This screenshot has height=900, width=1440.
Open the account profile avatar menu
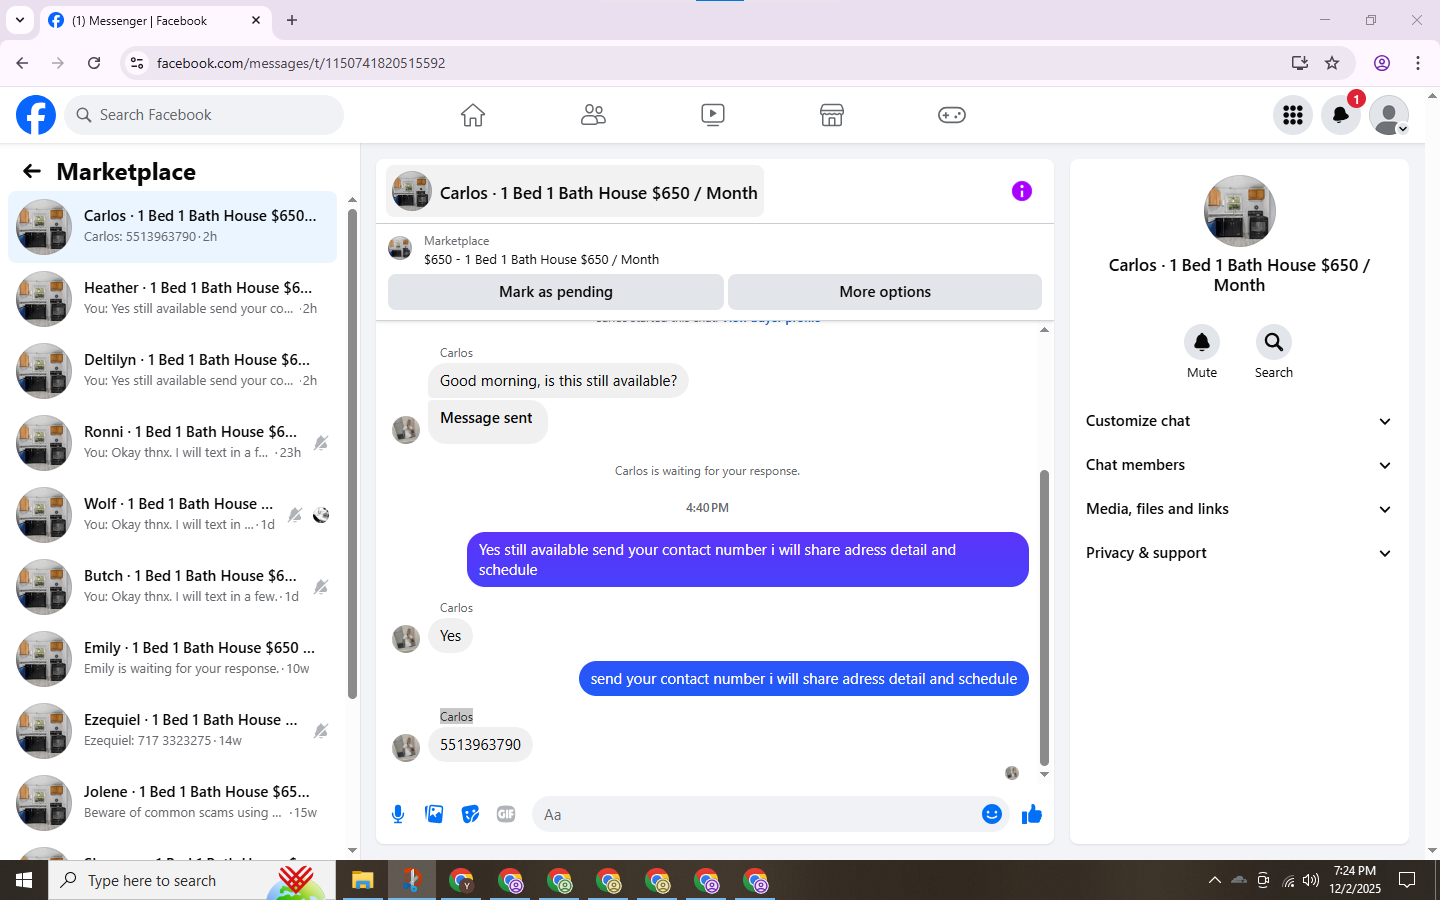(x=1389, y=115)
